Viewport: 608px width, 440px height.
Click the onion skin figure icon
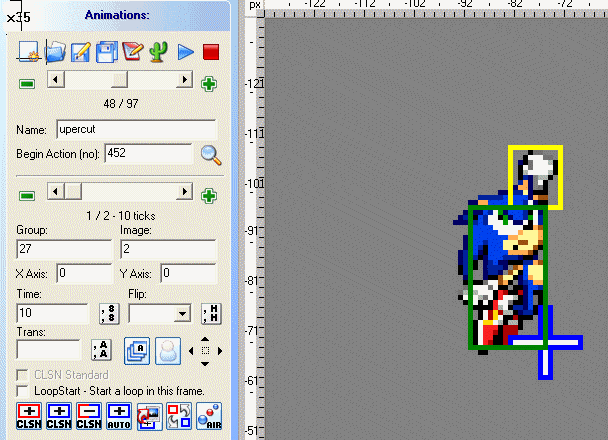168,351
